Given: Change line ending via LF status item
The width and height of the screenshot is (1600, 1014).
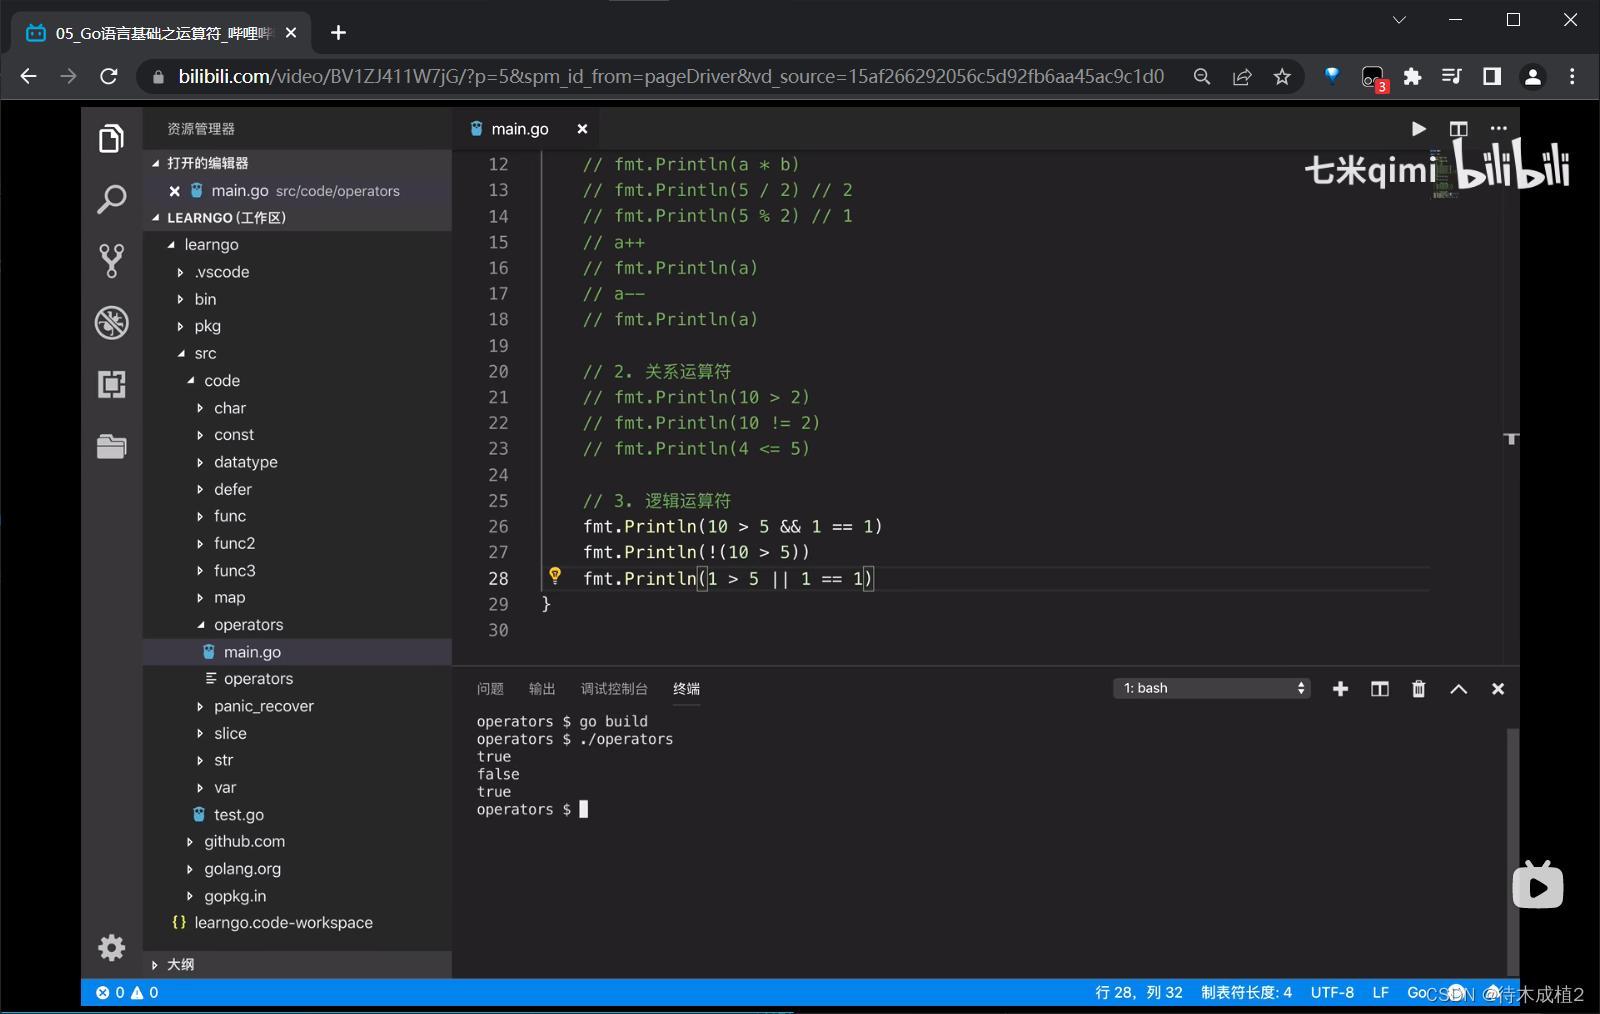Looking at the screenshot, I should point(1380,993).
